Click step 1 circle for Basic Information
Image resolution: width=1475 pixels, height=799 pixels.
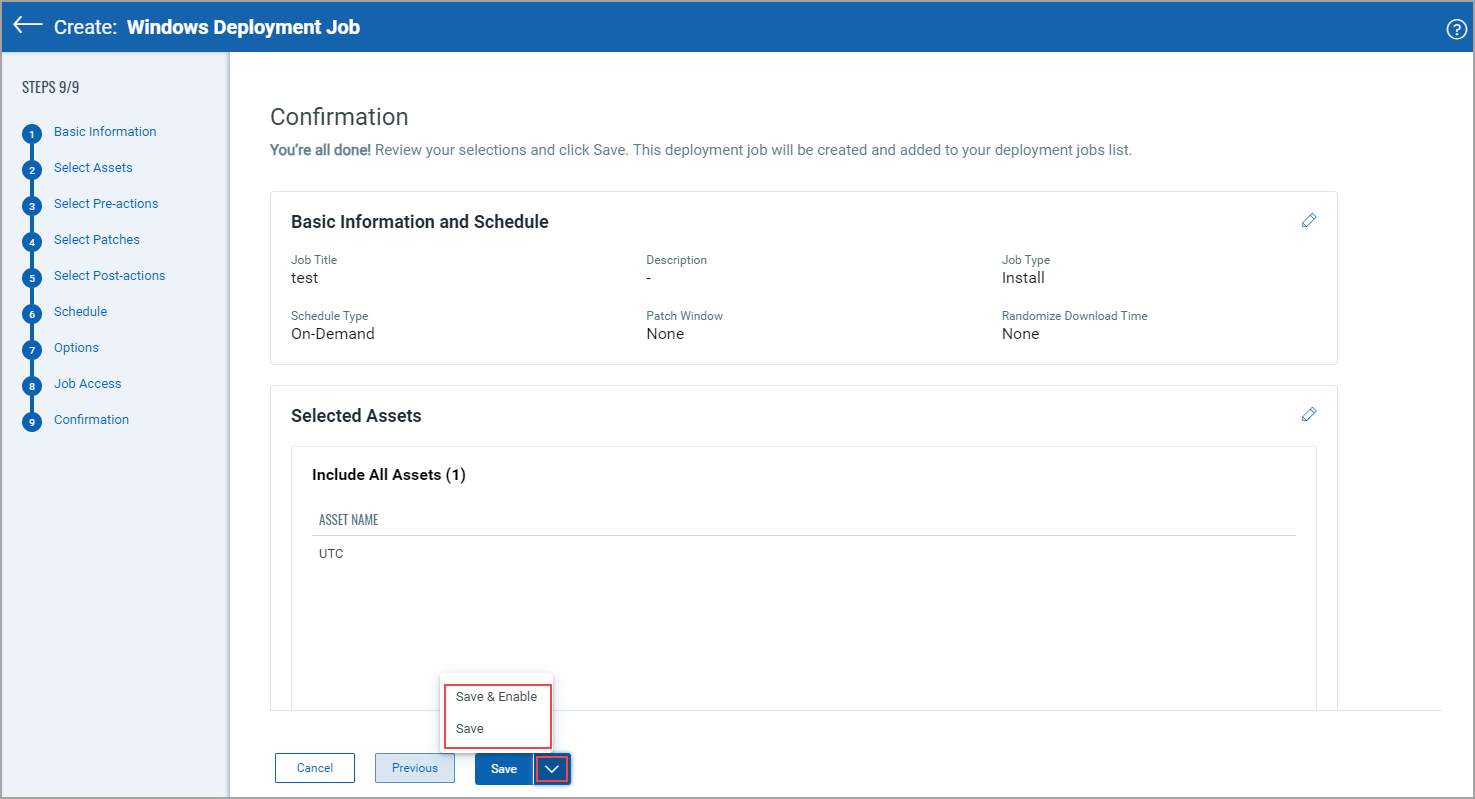pos(32,134)
